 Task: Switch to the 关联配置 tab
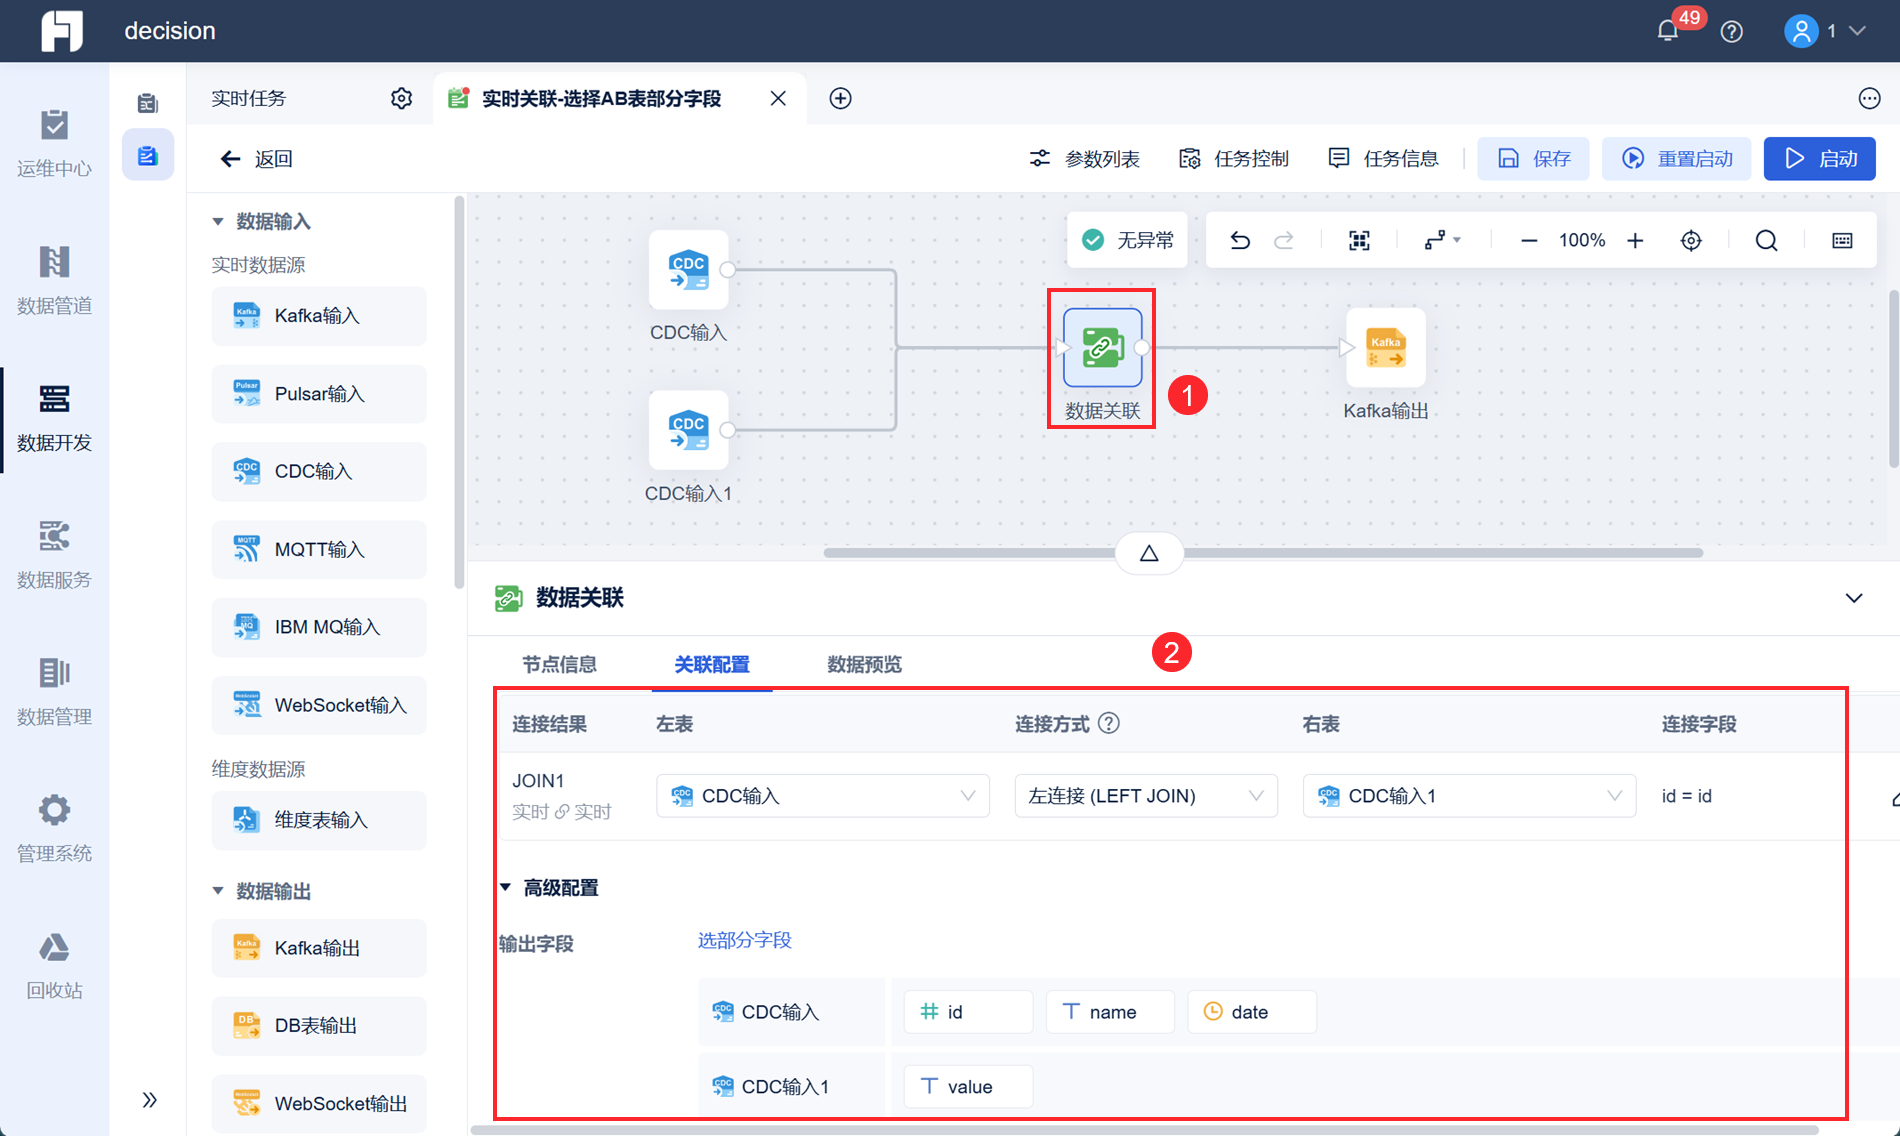tap(712, 664)
